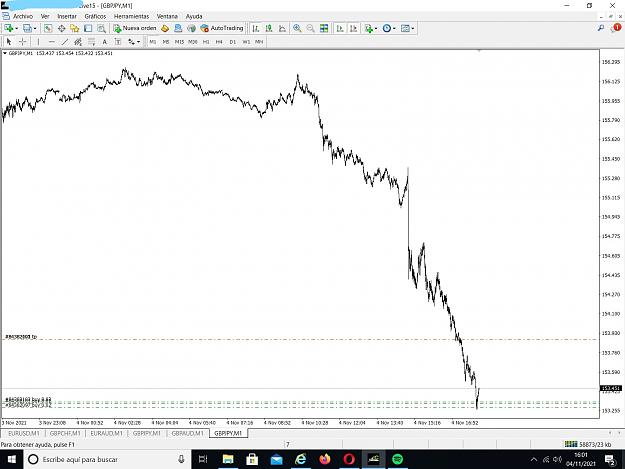
Task: Switch to the GBPAUD,M1 chart tab
Action: 187,433
